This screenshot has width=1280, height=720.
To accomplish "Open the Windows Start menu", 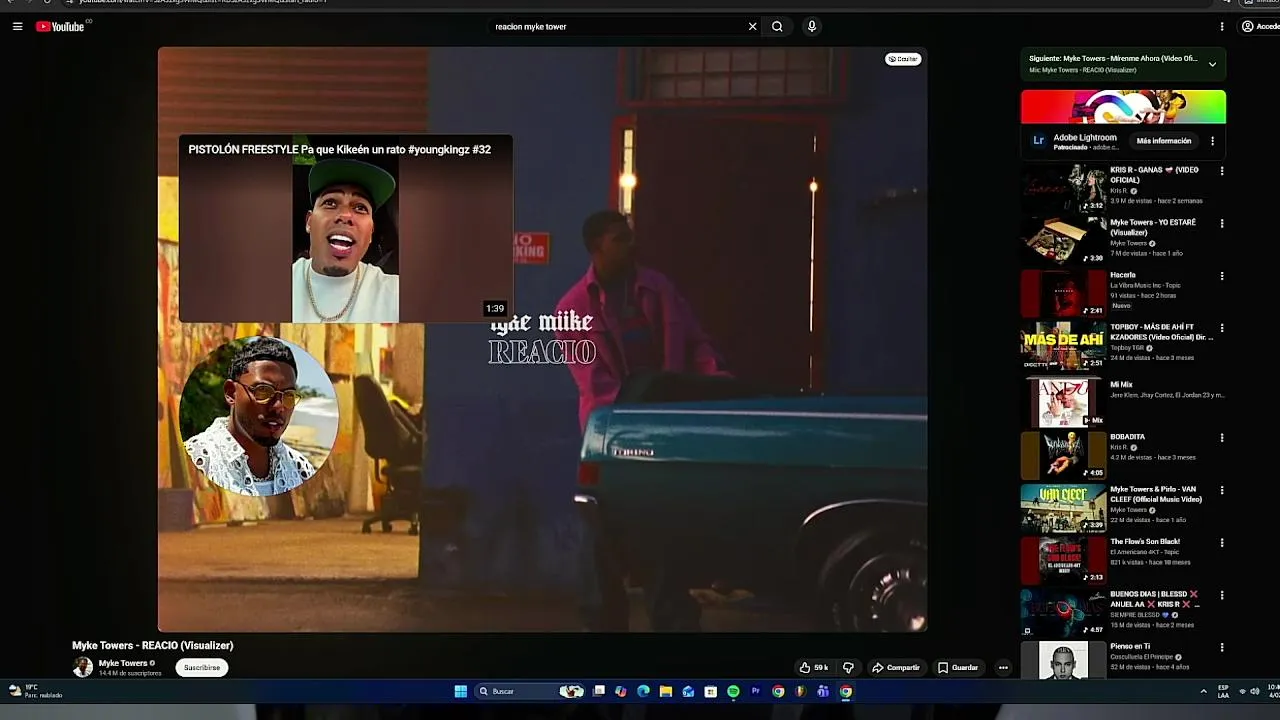I will (x=461, y=691).
